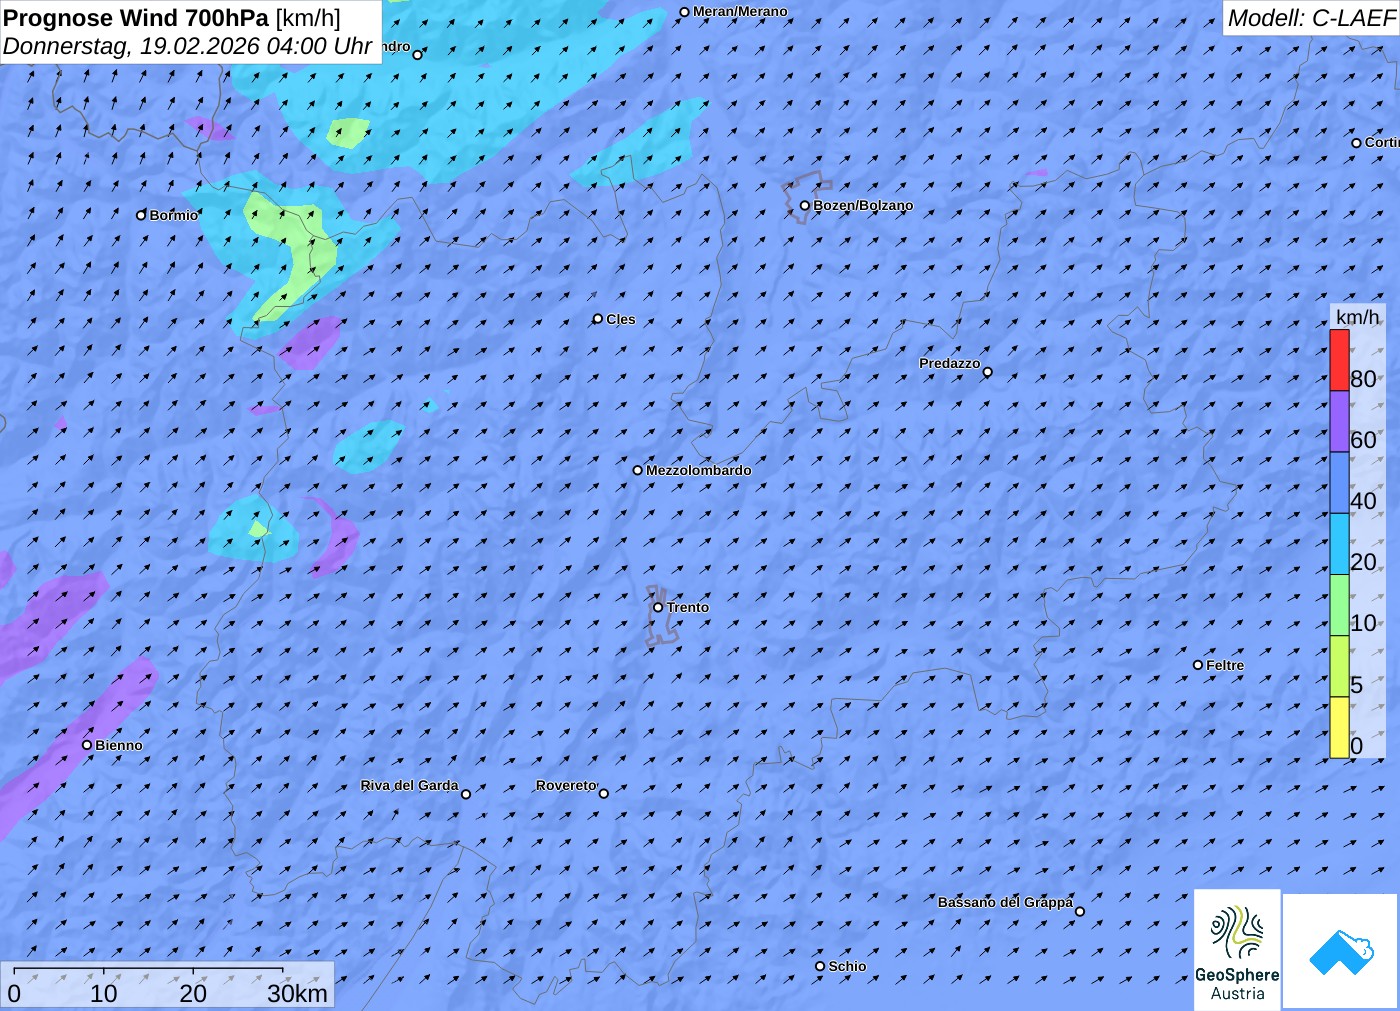Click the 'Bienno' label text
1400x1011 pixels.
[x=119, y=745]
